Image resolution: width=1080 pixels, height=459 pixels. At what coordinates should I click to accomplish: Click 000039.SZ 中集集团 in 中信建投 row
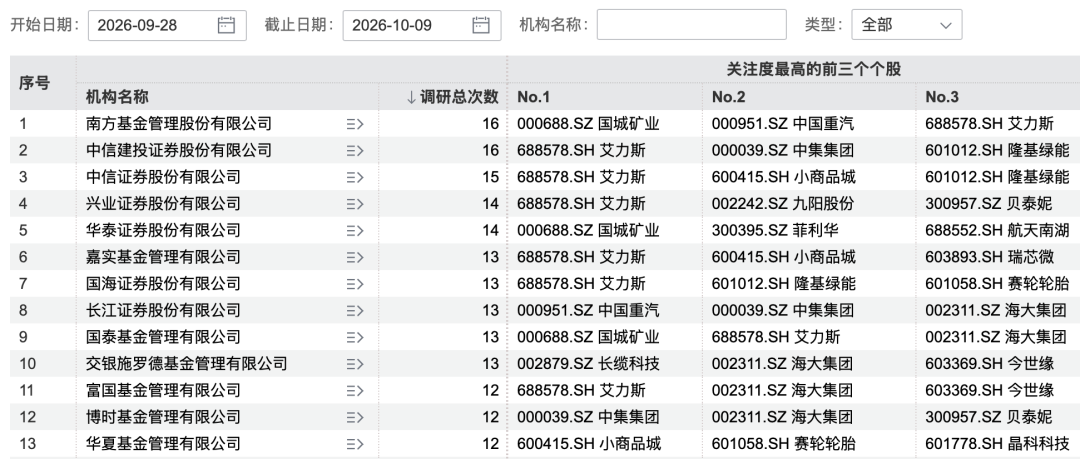[783, 150]
